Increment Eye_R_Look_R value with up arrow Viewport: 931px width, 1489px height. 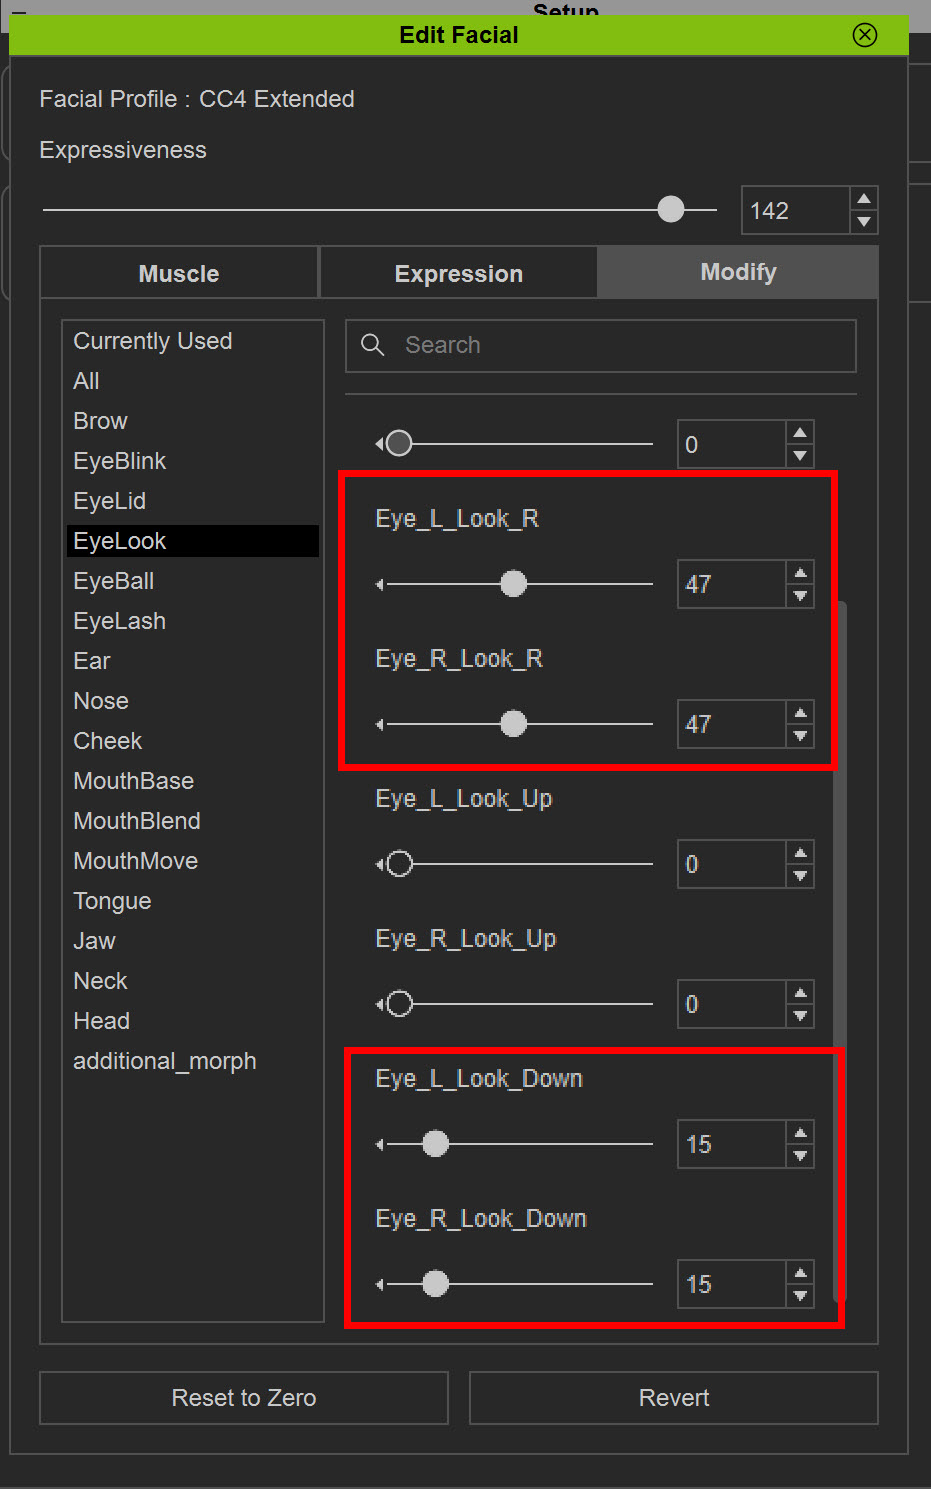point(800,713)
